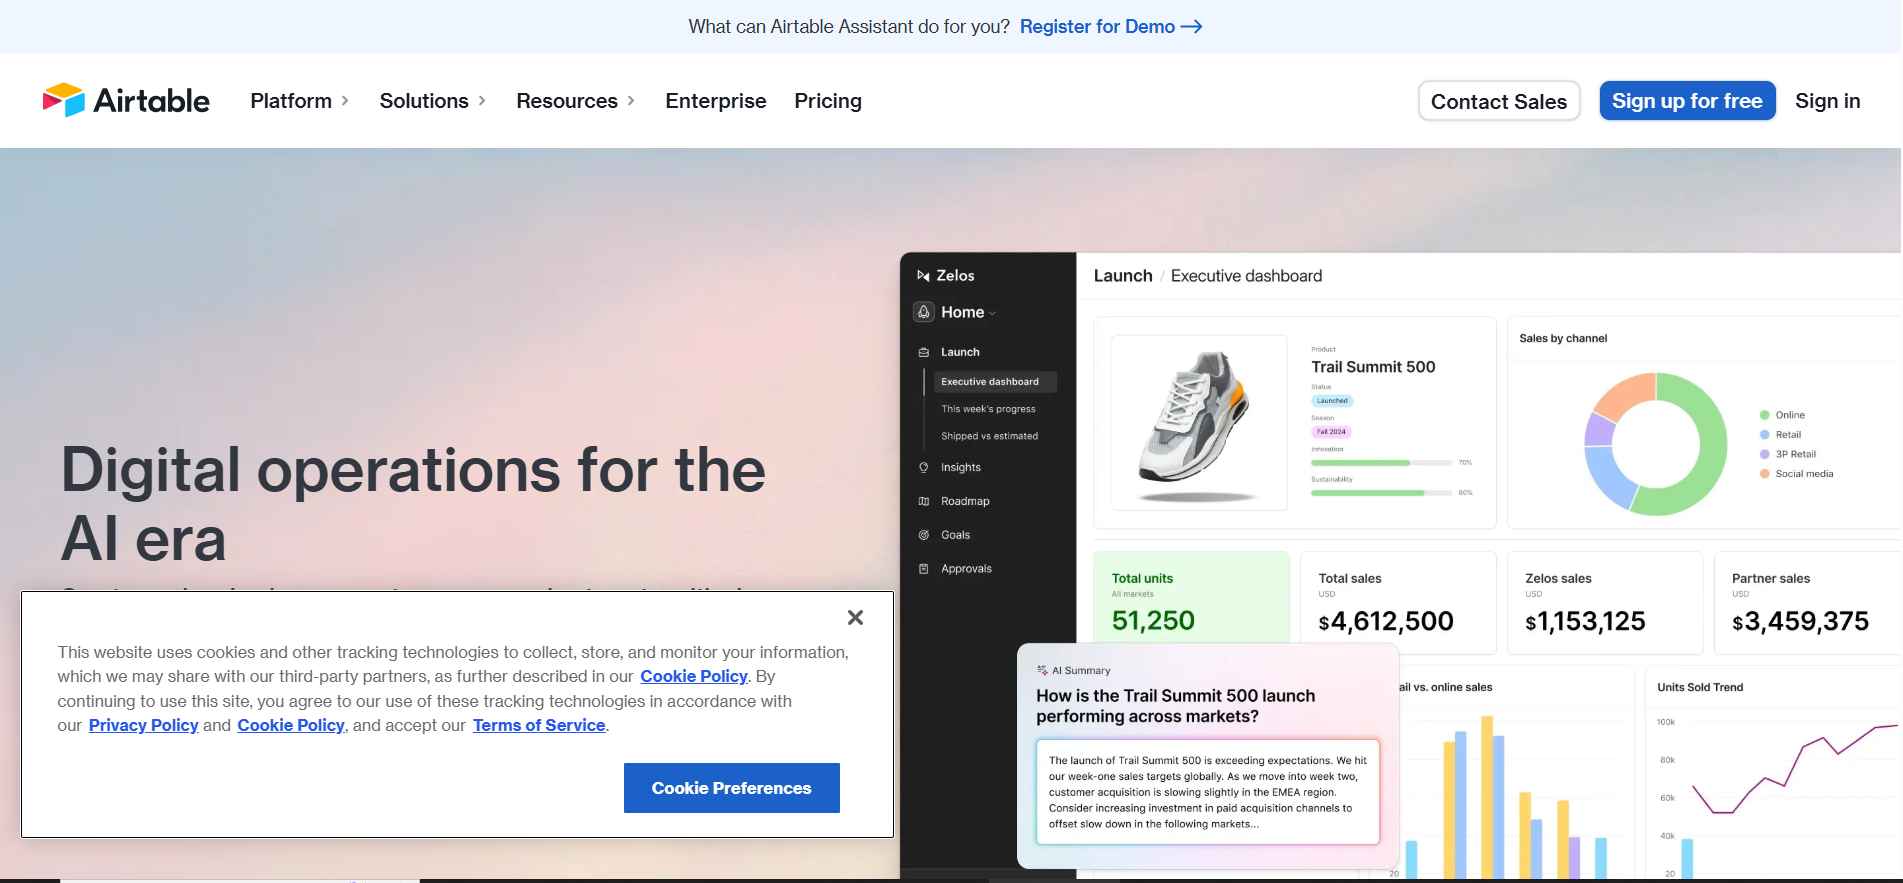The image size is (1903, 883).
Task: Click the Launch icon in dashboard sidebar
Action: 924,352
